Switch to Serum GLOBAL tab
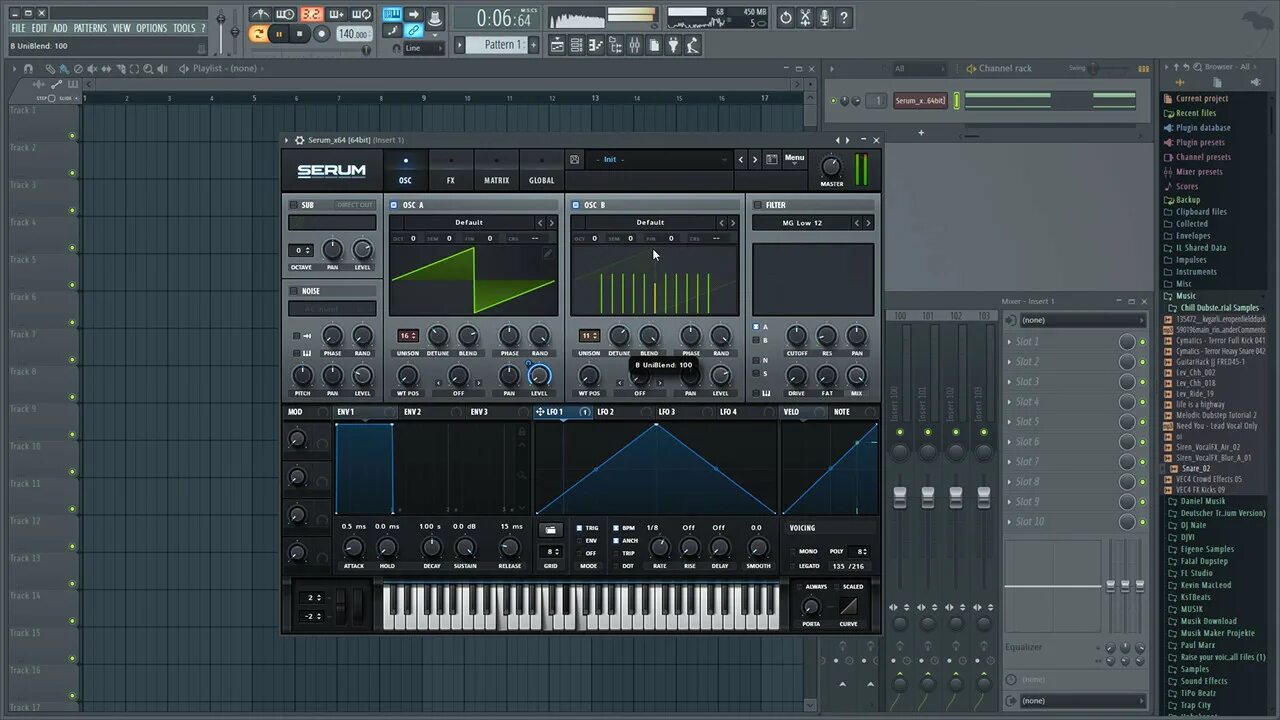This screenshot has height=720, width=1280. (x=541, y=169)
